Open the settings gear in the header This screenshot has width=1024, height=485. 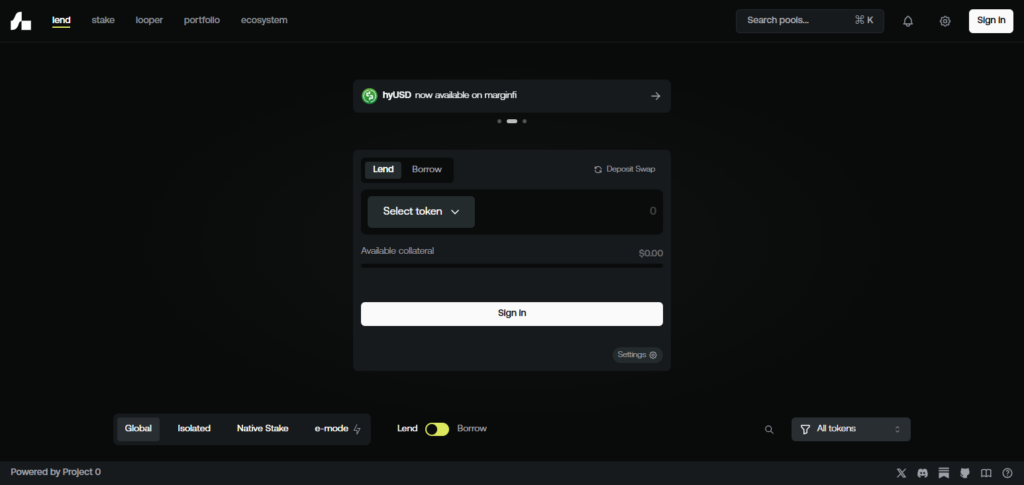click(x=945, y=21)
